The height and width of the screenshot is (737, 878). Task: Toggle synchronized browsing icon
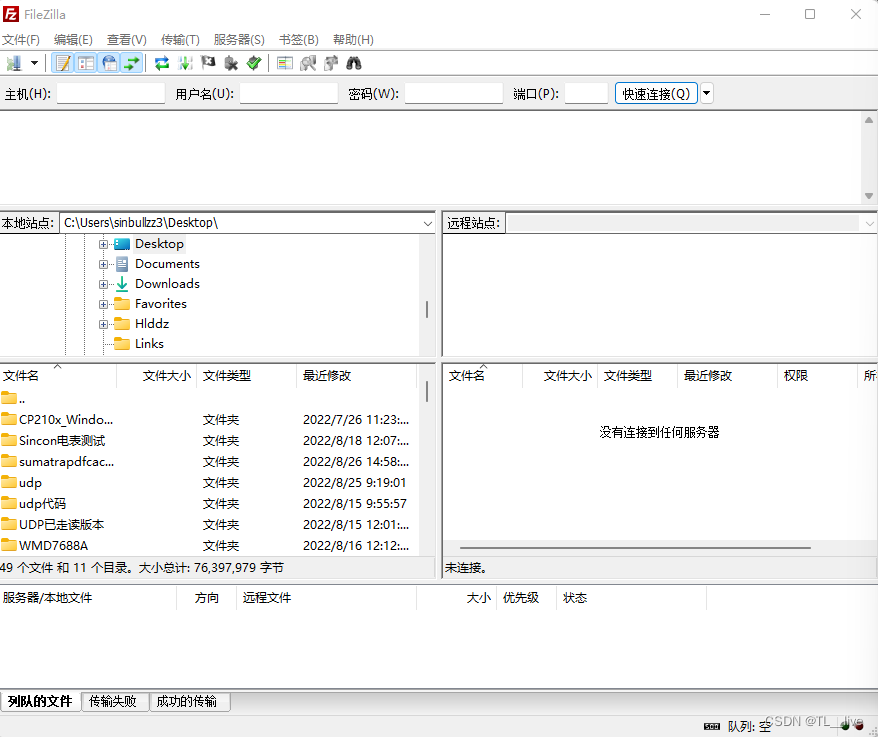[x=331, y=63]
